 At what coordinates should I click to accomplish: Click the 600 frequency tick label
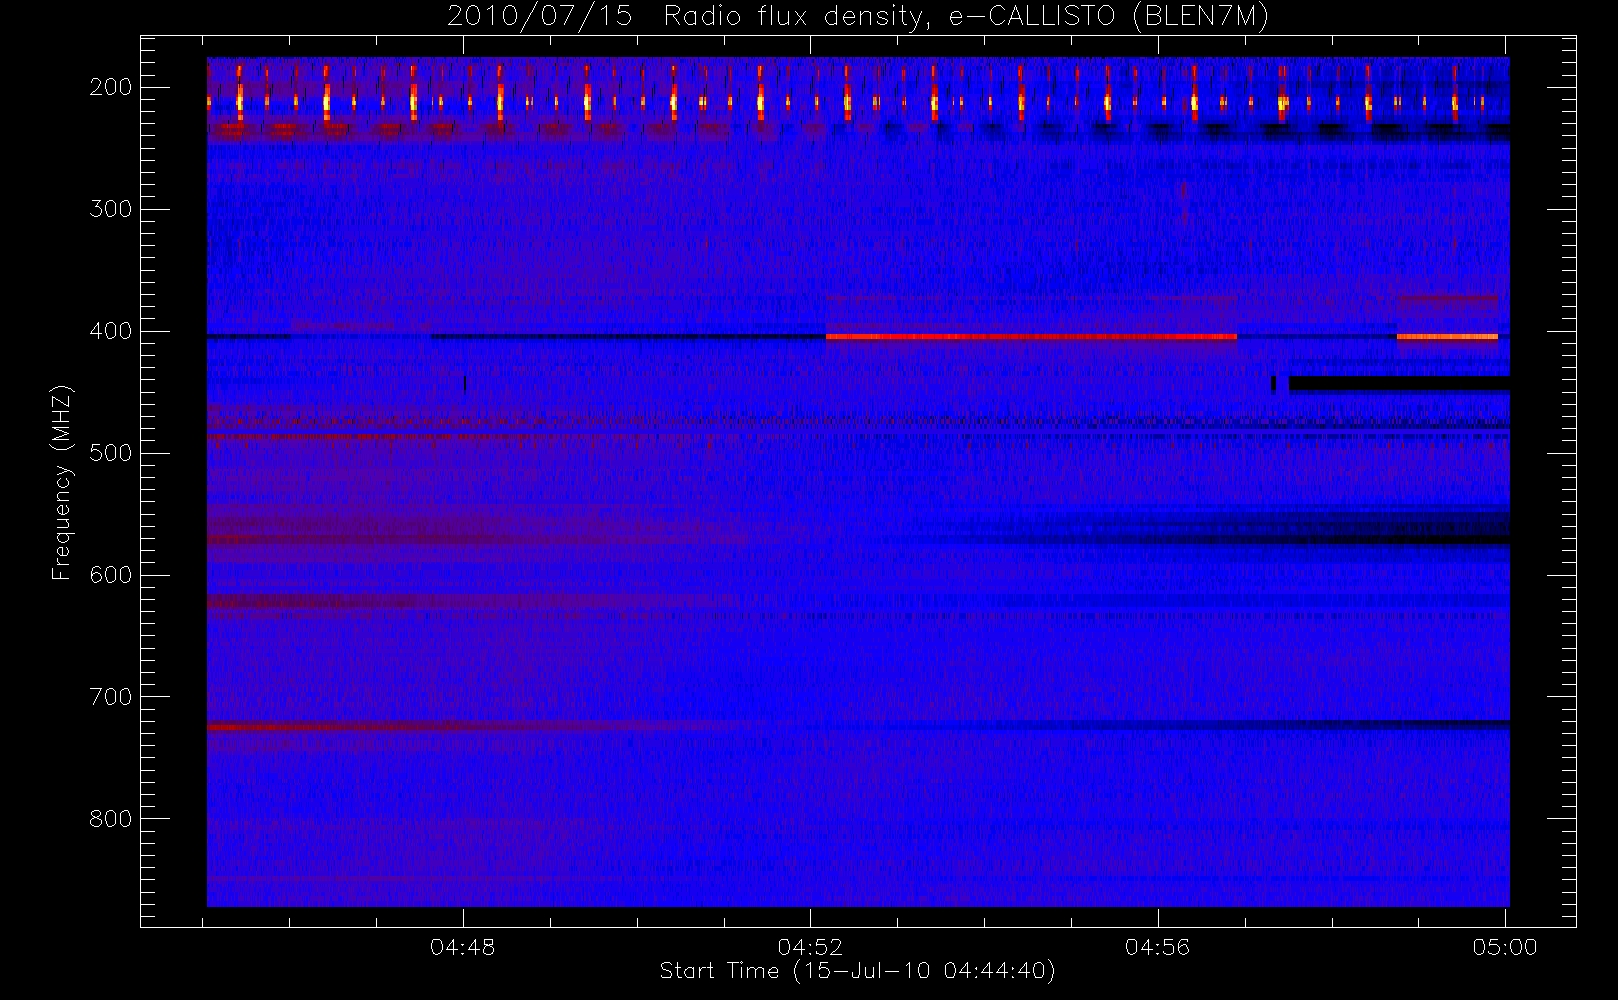tap(110, 575)
